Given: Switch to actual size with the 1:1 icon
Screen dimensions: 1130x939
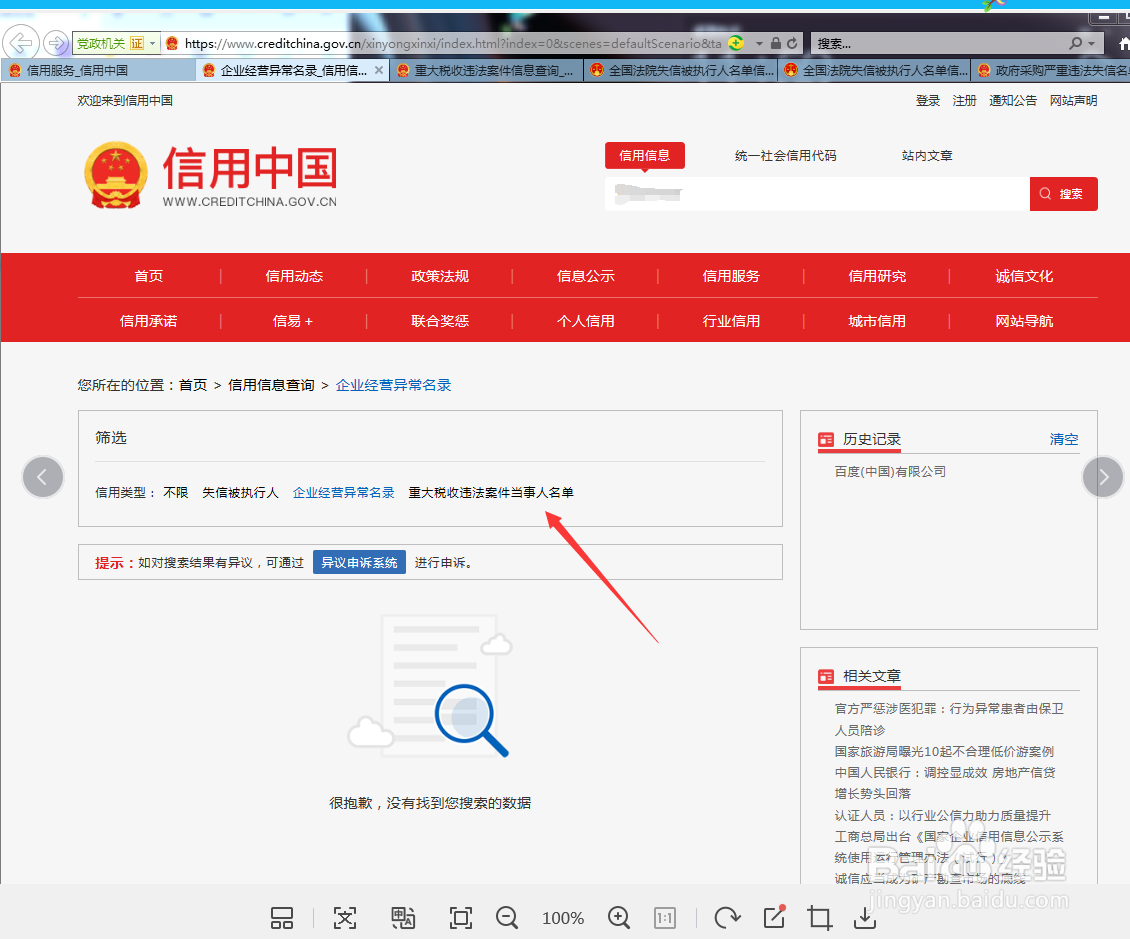Looking at the screenshot, I should click(x=665, y=917).
